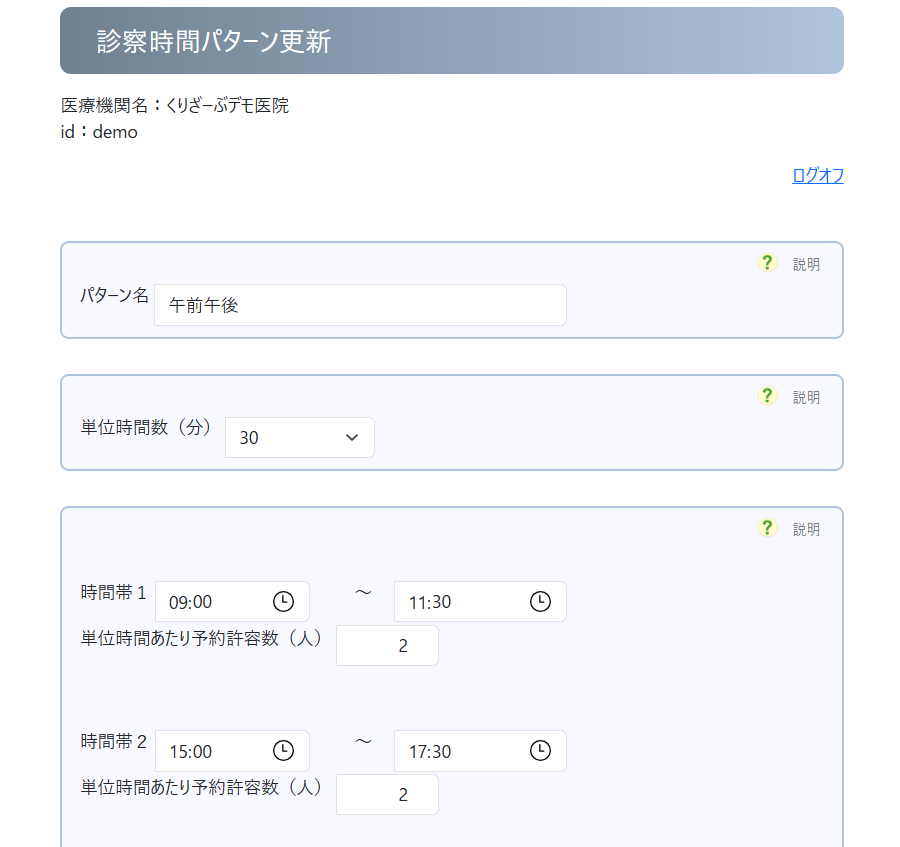Click the ログオフ link
Image resolution: width=900 pixels, height=847 pixels.
[817, 176]
